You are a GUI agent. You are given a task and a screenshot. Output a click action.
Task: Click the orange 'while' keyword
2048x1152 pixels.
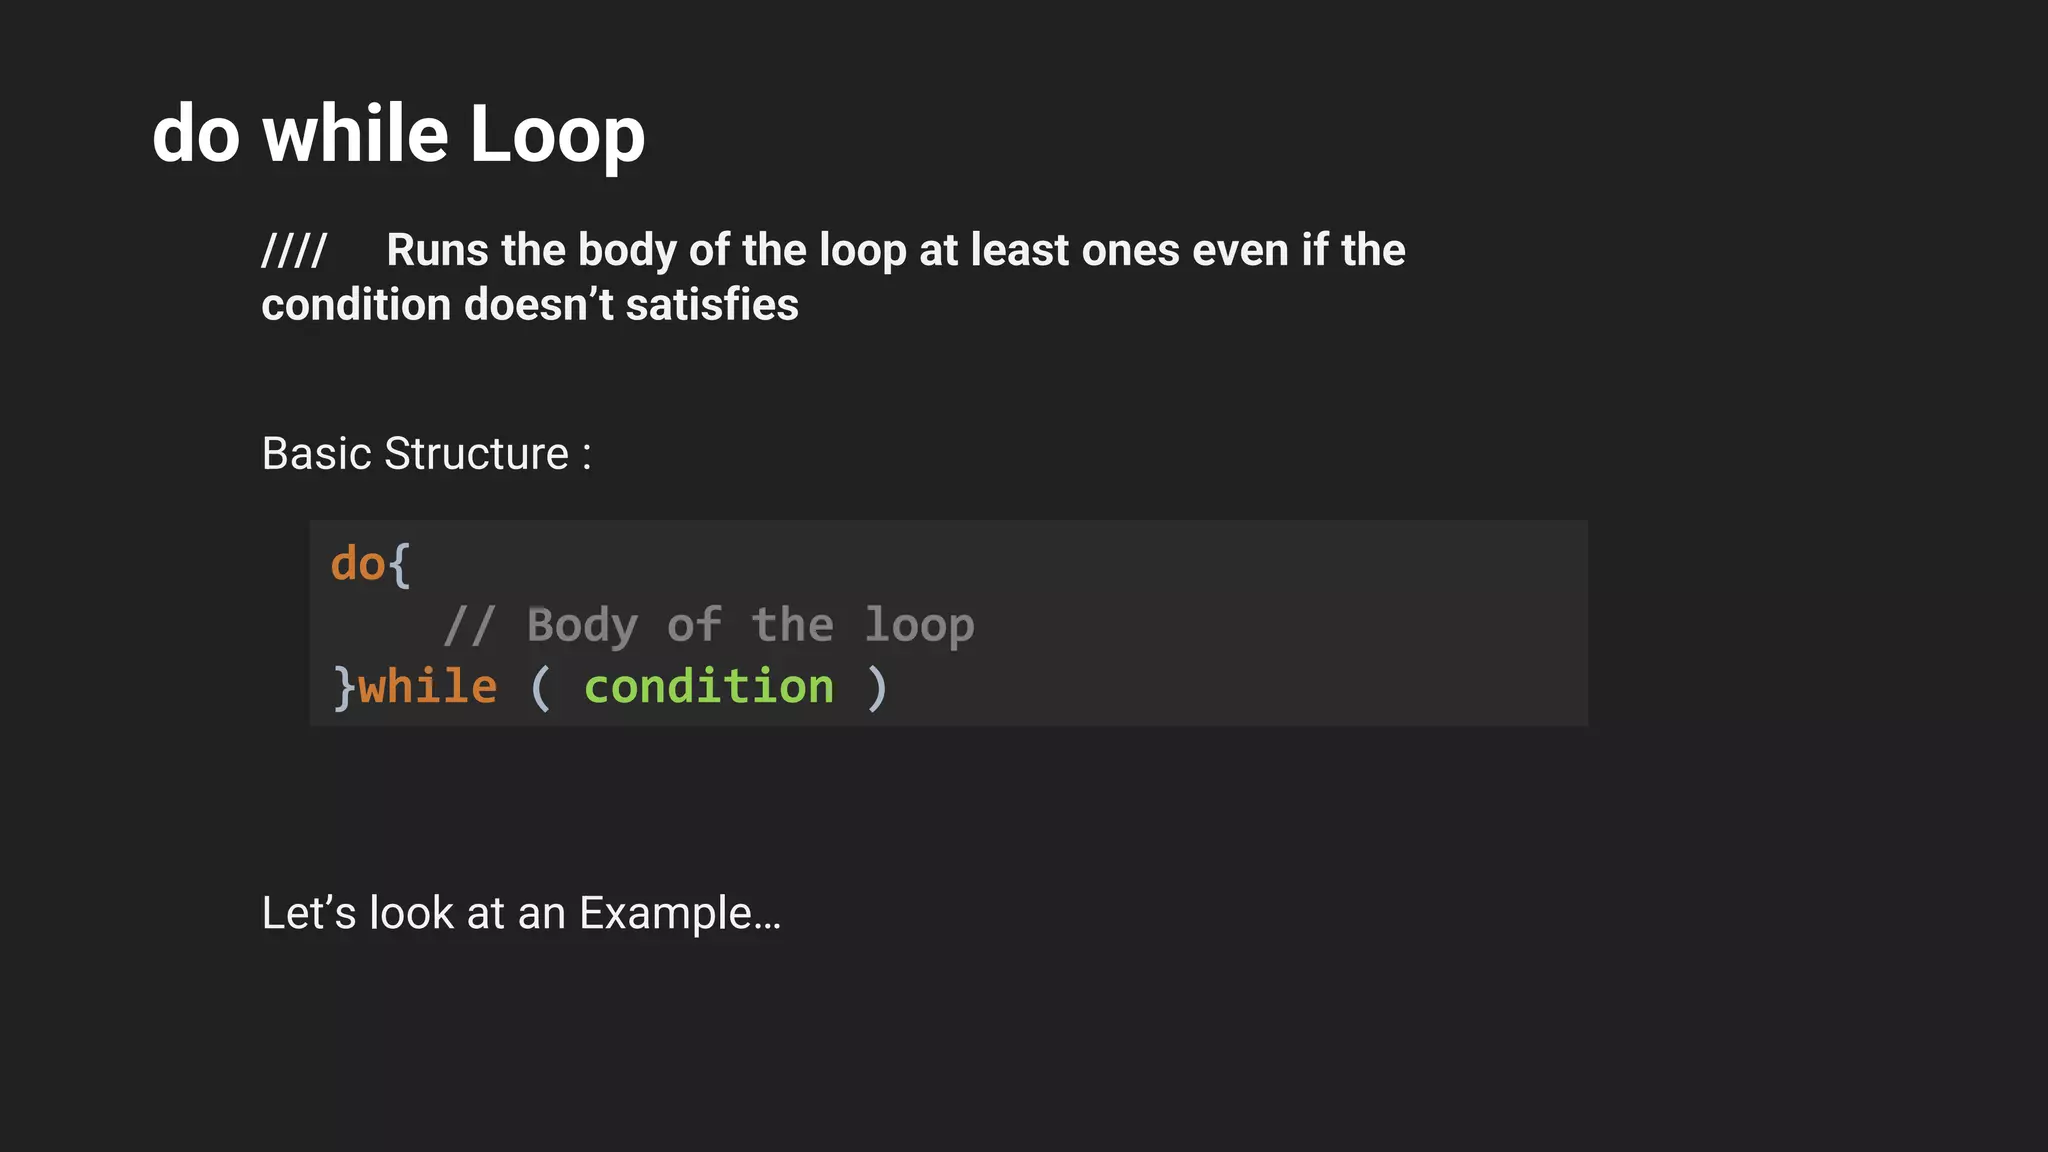coord(428,687)
